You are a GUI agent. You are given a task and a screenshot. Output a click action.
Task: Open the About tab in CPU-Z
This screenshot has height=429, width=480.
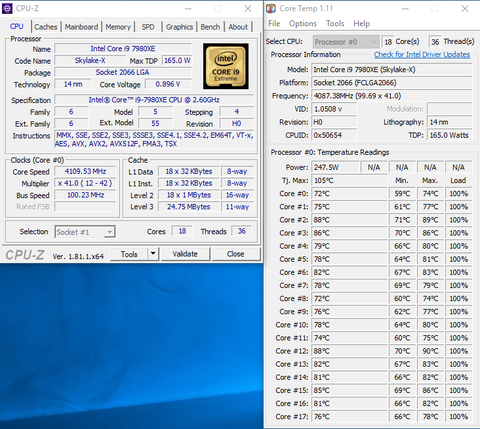[238, 27]
